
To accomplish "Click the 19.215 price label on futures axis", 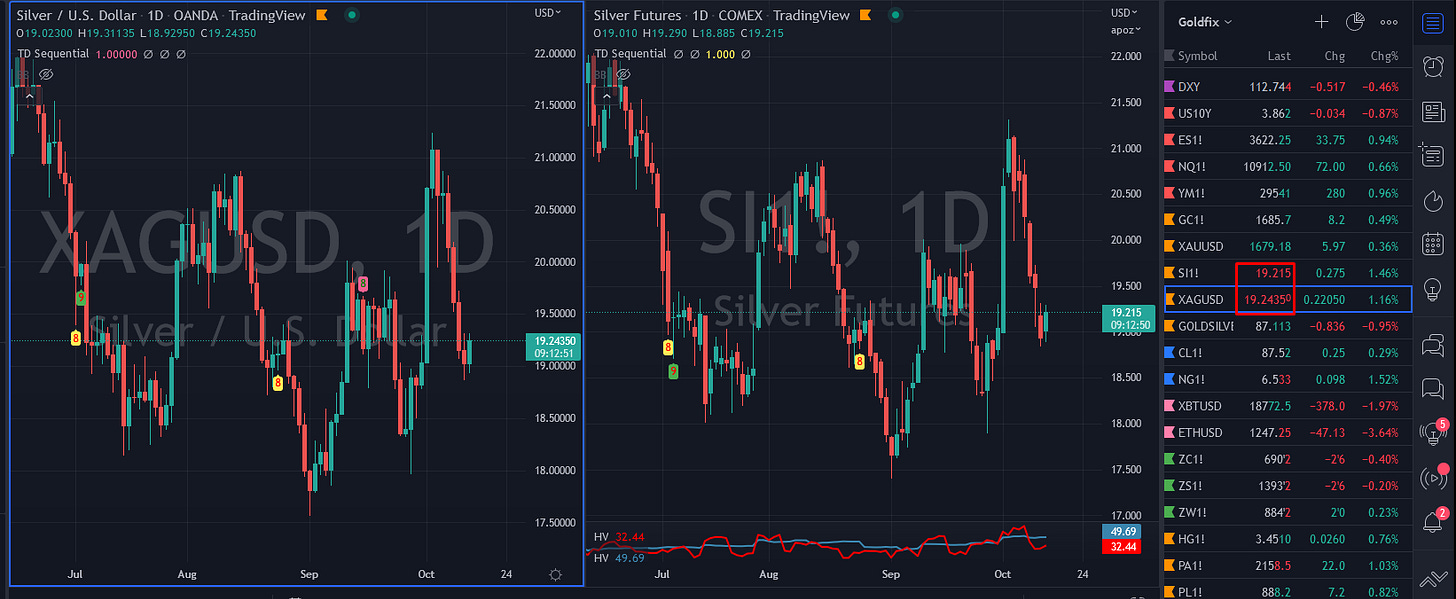I will [x=1126, y=311].
